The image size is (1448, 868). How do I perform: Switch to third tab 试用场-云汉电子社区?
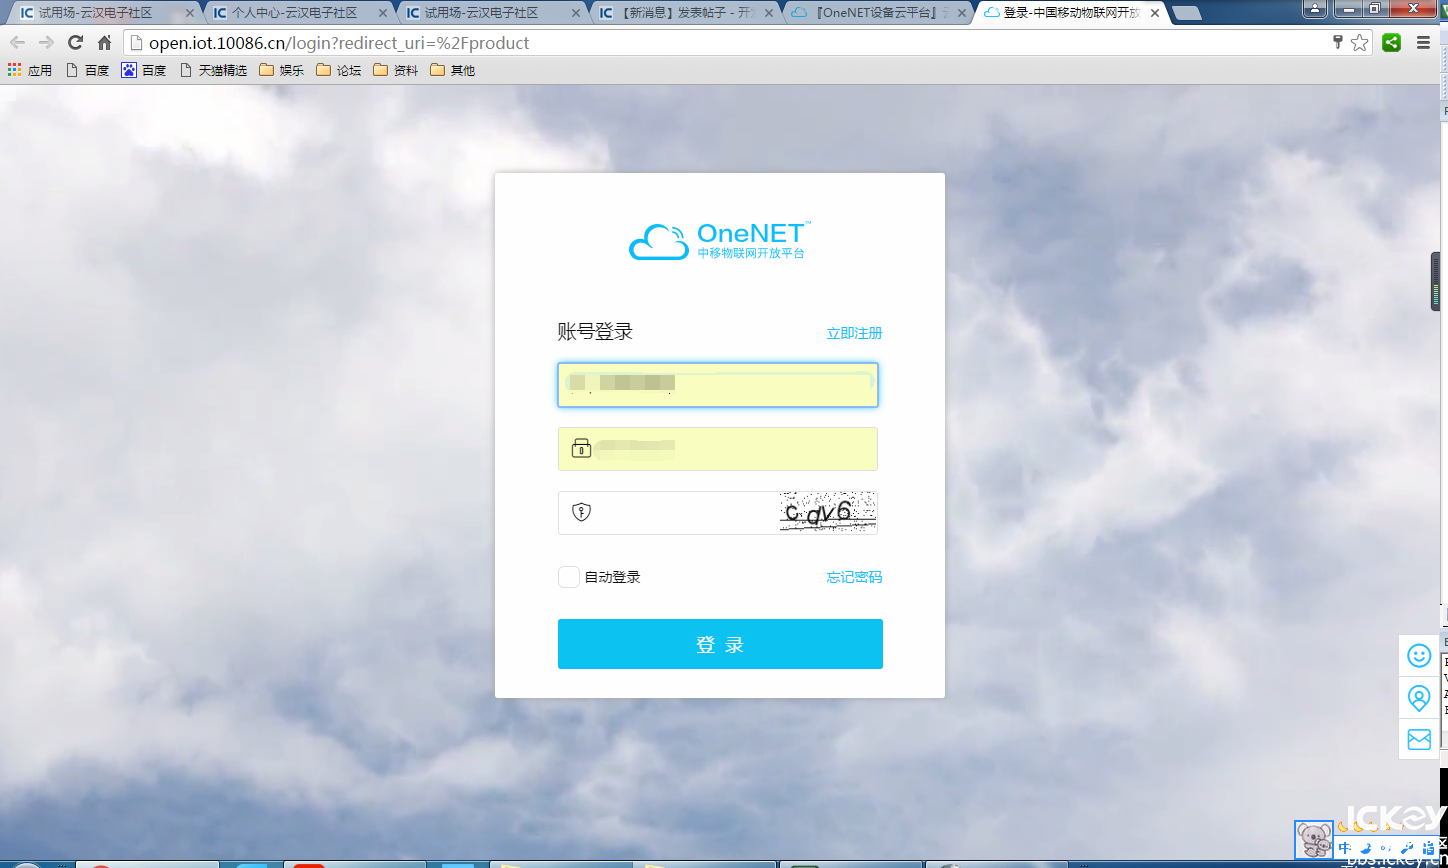pos(490,13)
